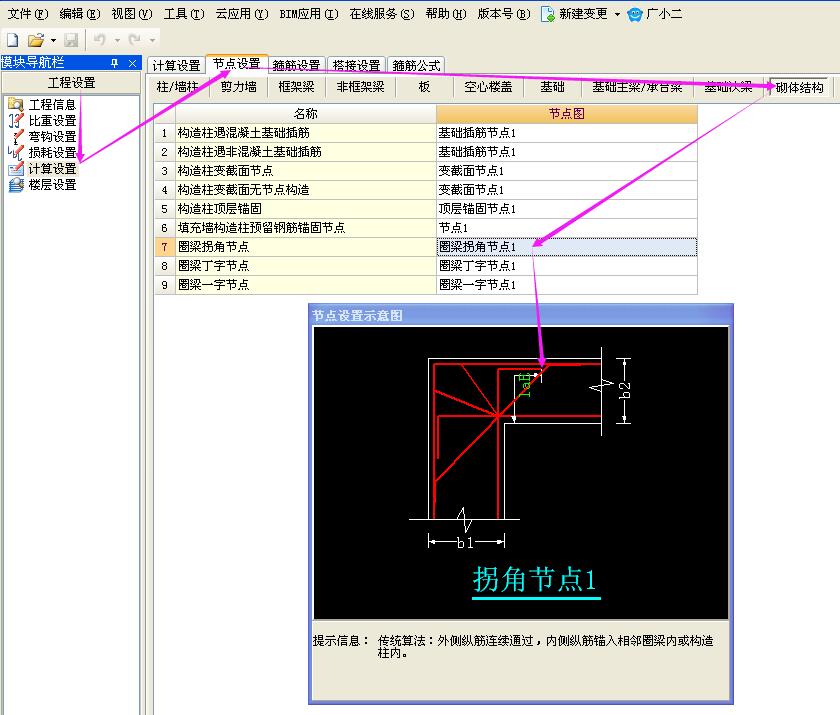Click the 圈梁丁字节点1 value cell

567,266
